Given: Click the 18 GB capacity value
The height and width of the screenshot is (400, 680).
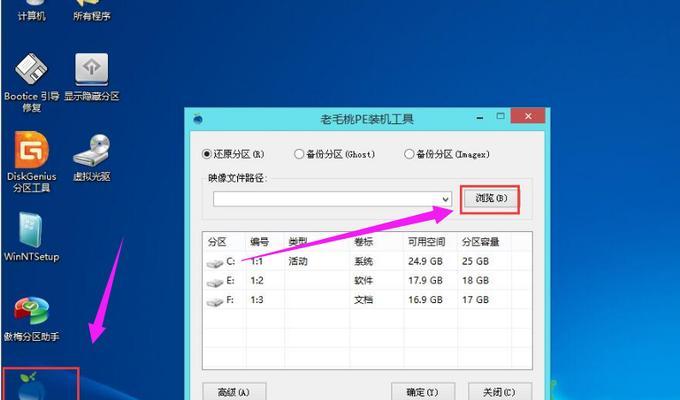Looking at the screenshot, I should pyautogui.click(x=475, y=281).
